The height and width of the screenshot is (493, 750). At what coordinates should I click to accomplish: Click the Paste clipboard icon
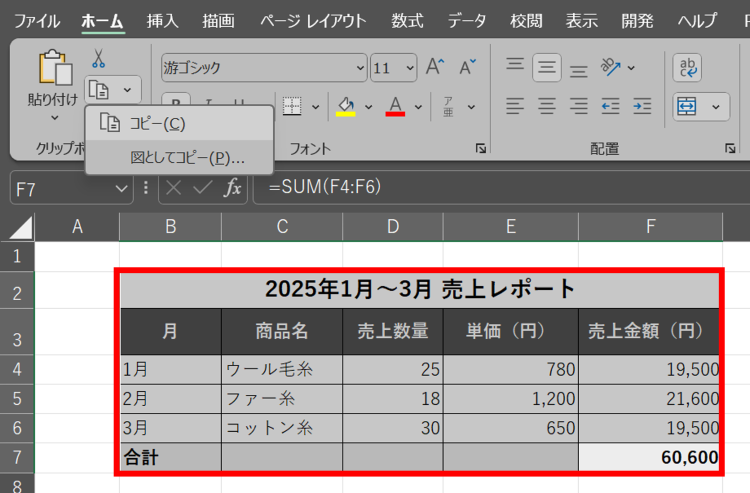point(55,68)
